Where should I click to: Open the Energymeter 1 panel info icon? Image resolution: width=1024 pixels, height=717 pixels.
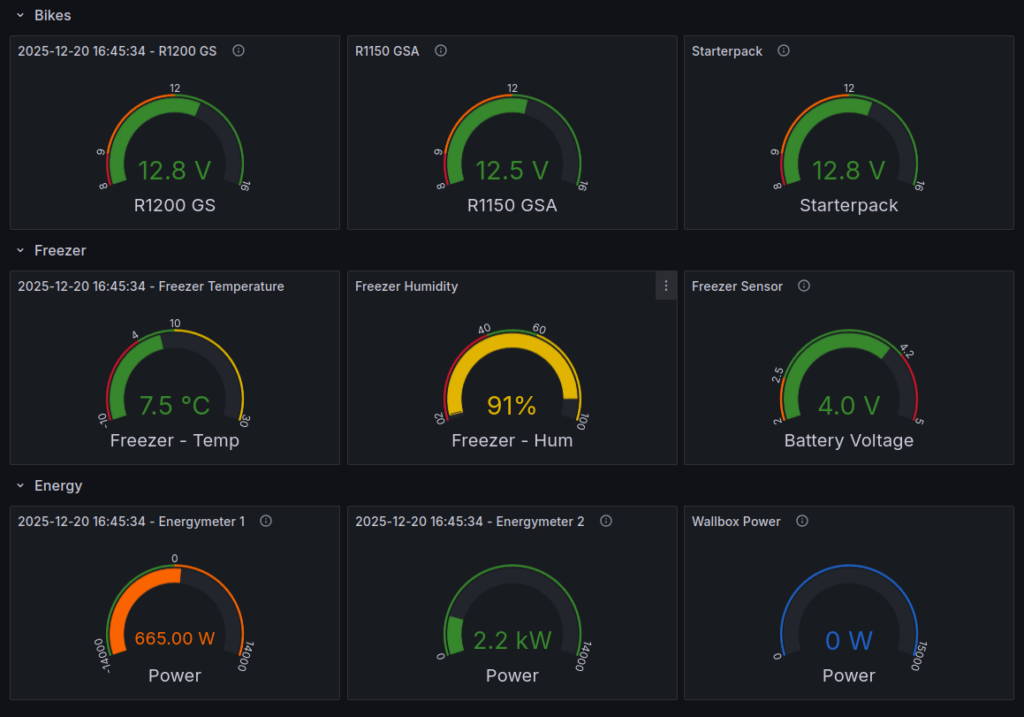click(265, 521)
